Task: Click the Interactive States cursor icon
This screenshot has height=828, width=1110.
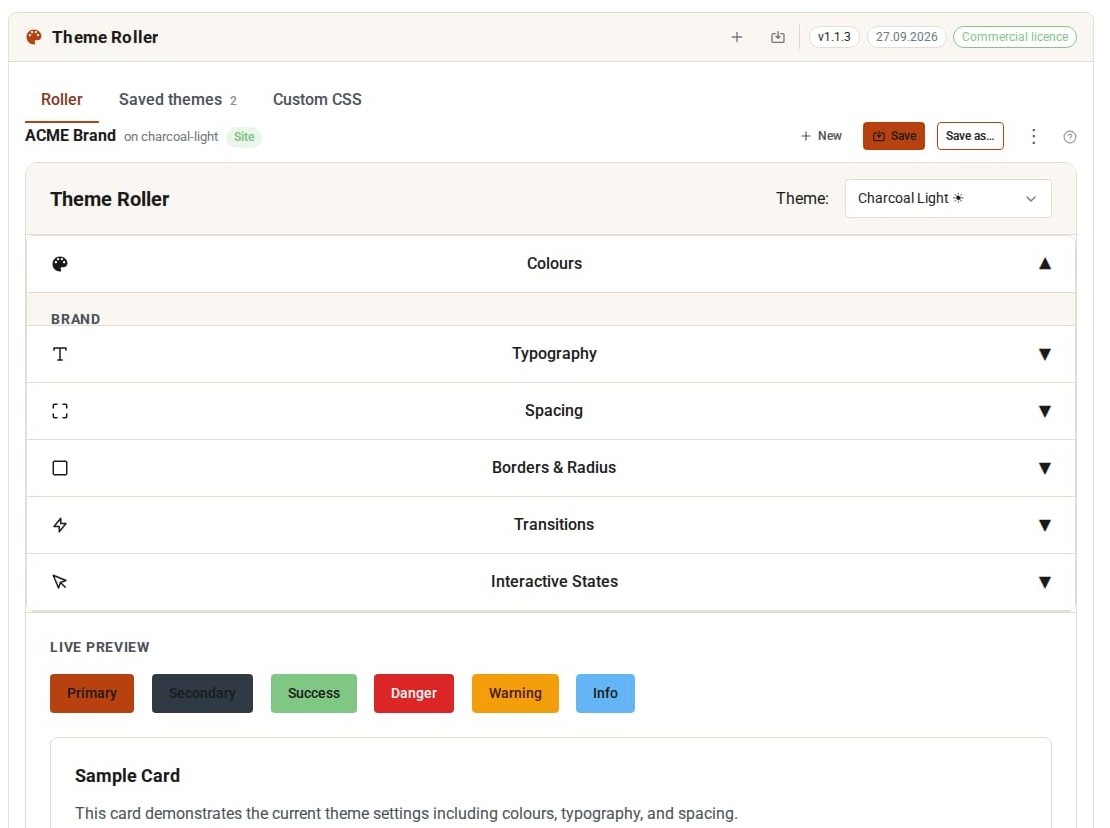Action: [x=60, y=582]
